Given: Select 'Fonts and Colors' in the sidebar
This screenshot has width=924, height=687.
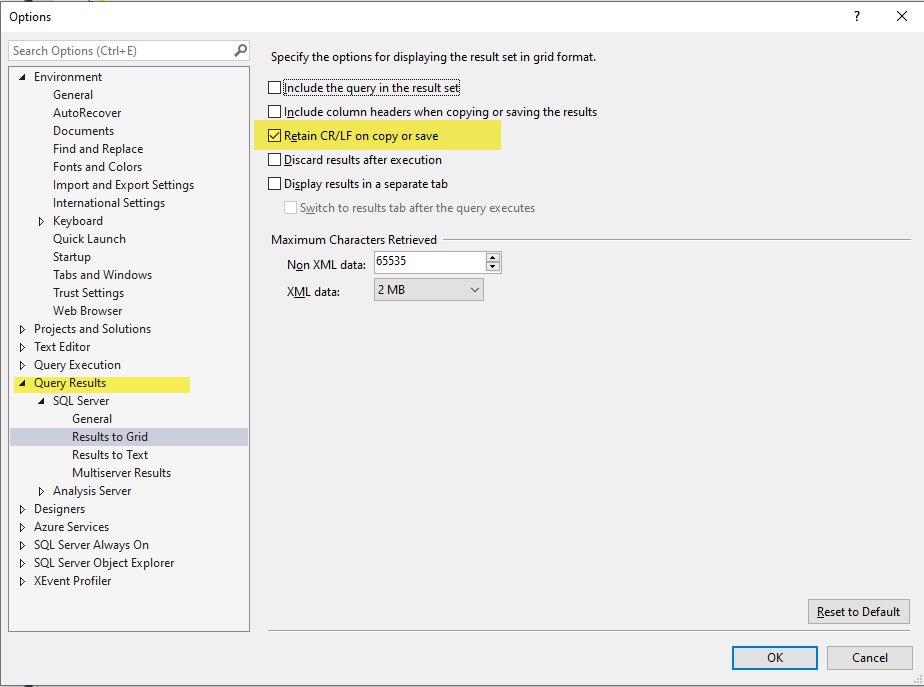Looking at the screenshot, I should (x=97, y=166).
